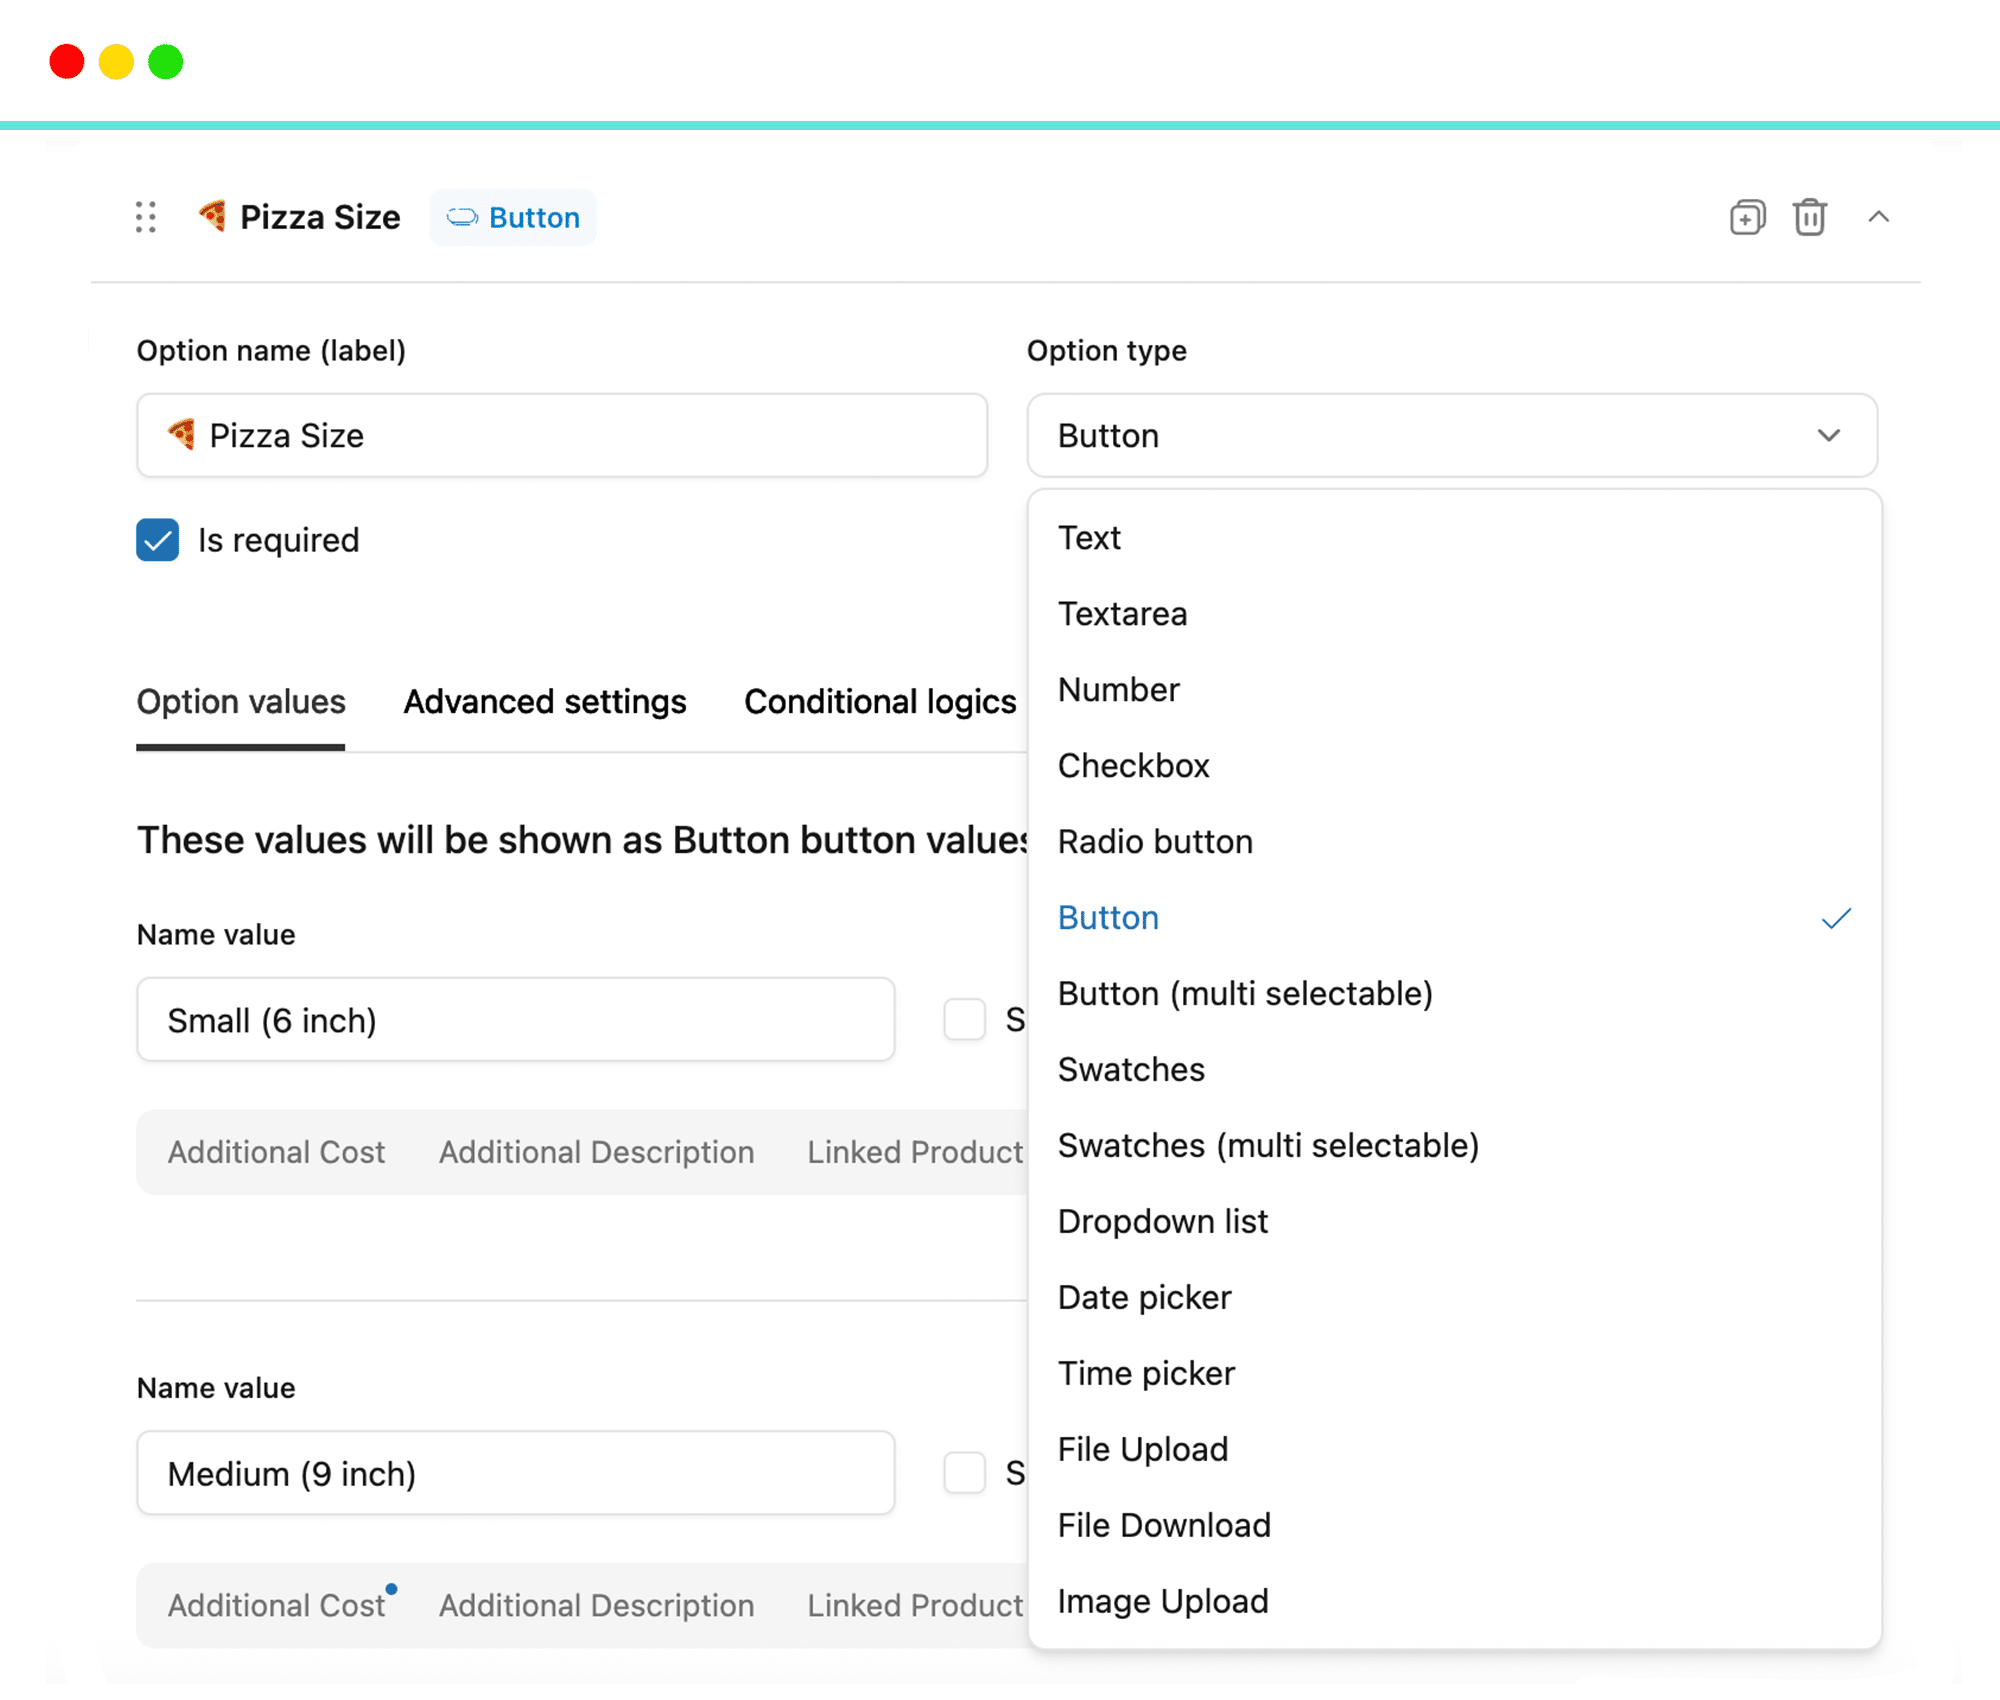Select Swatches (multi selectable) option type
Screen dimensions: 2000x1700
pyautogui.click(x=1267, y=1145)
